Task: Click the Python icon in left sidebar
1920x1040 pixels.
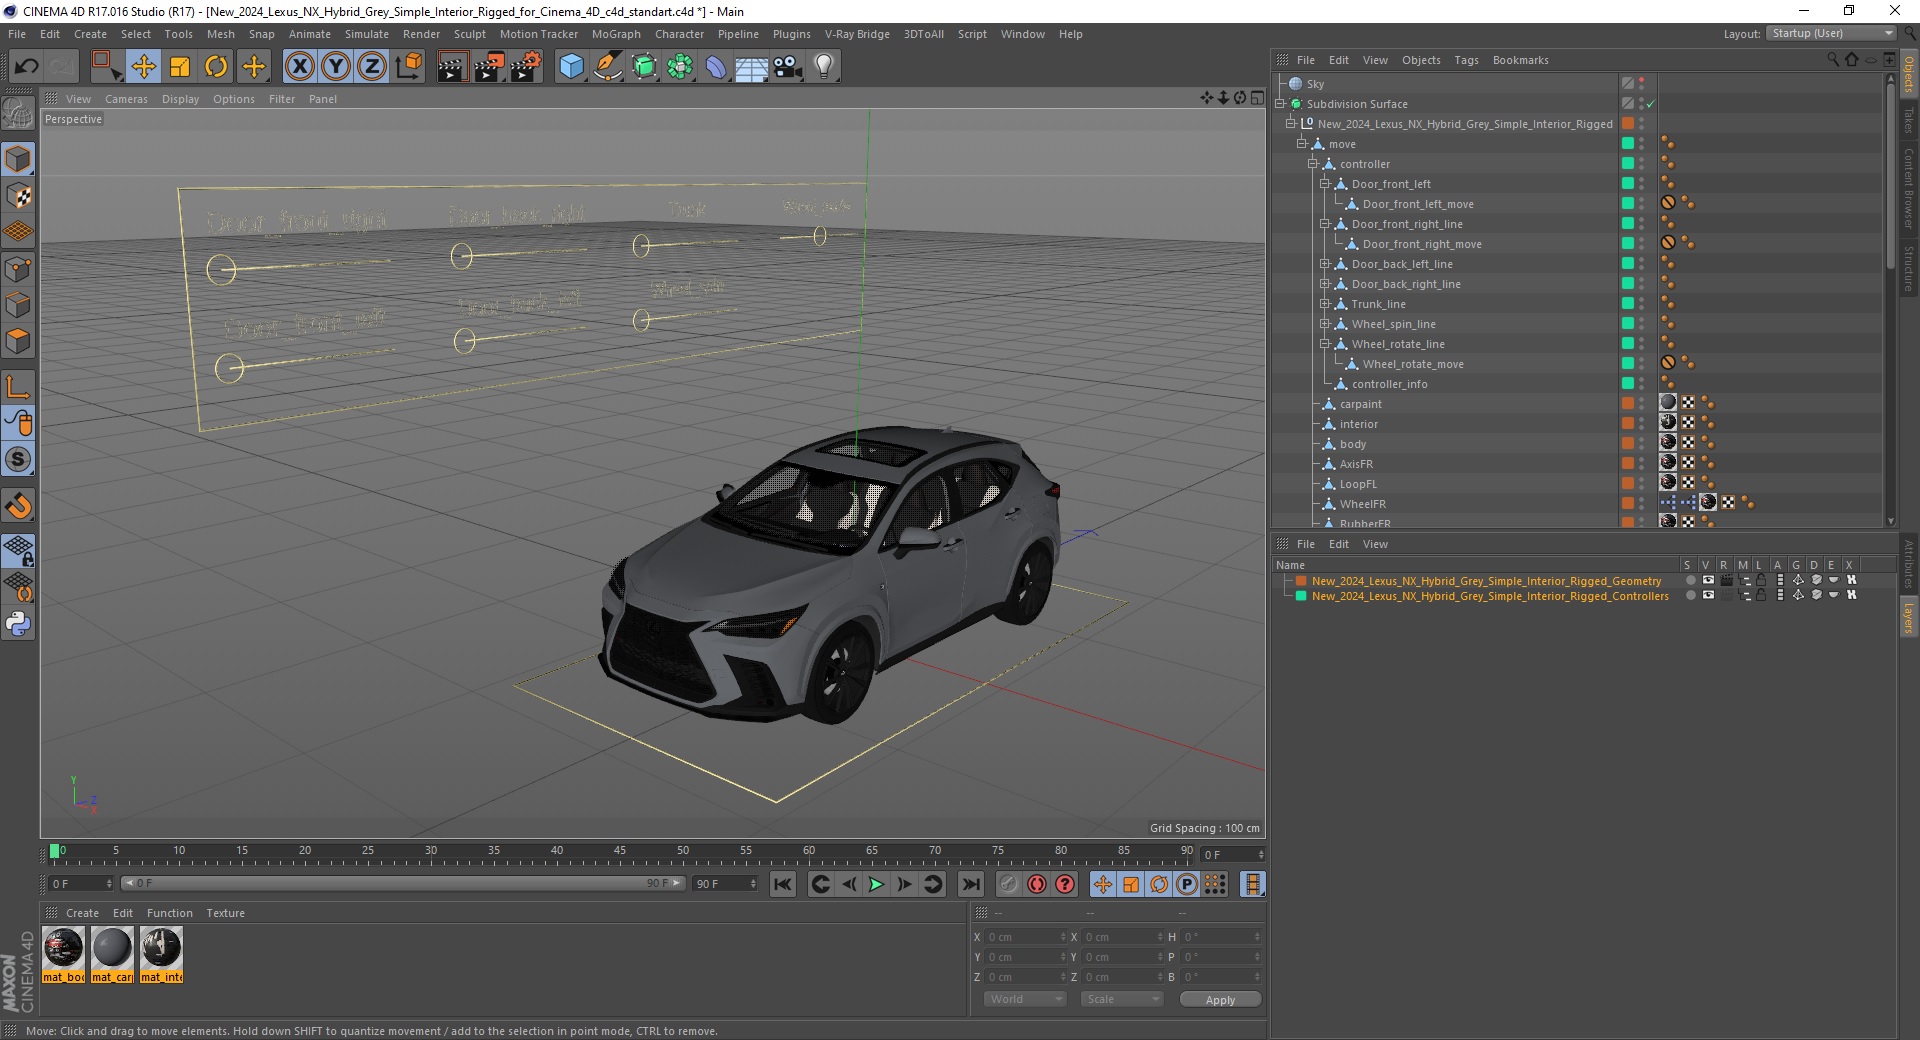Action: (x=18, y=624)
